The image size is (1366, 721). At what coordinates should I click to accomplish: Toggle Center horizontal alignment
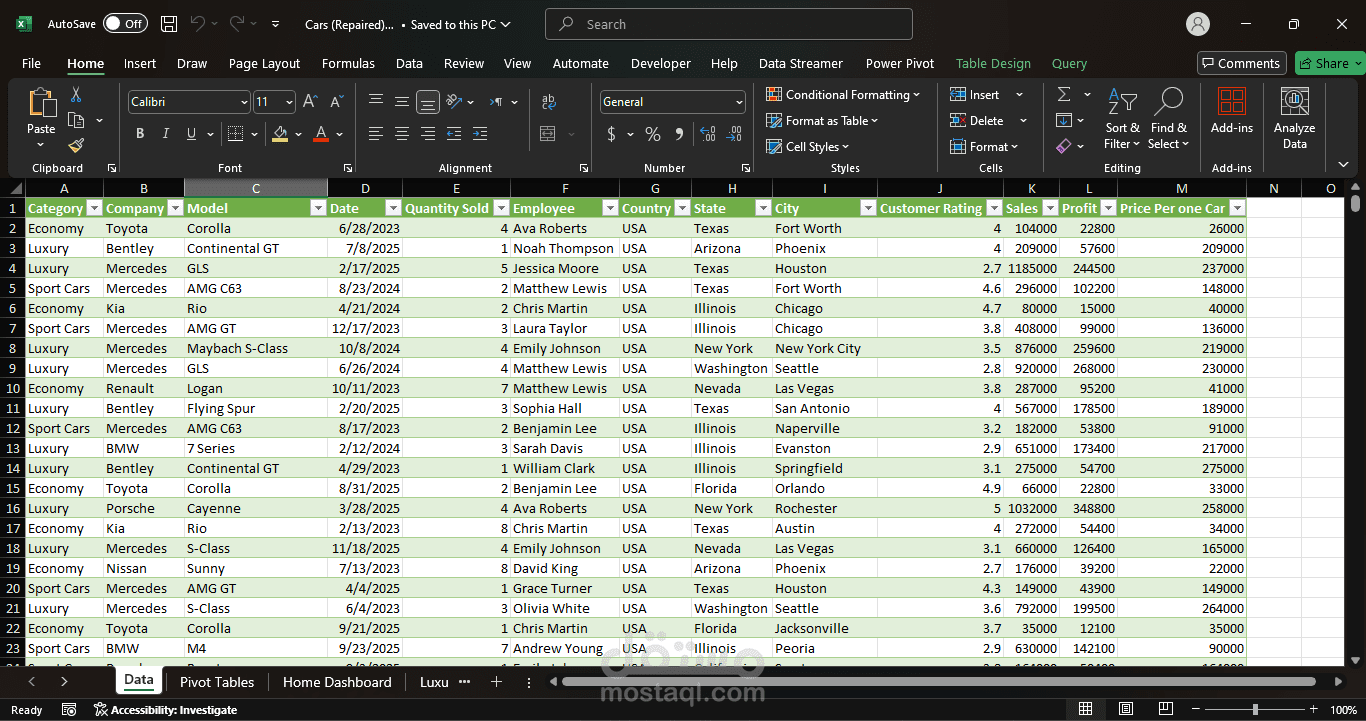401,134
